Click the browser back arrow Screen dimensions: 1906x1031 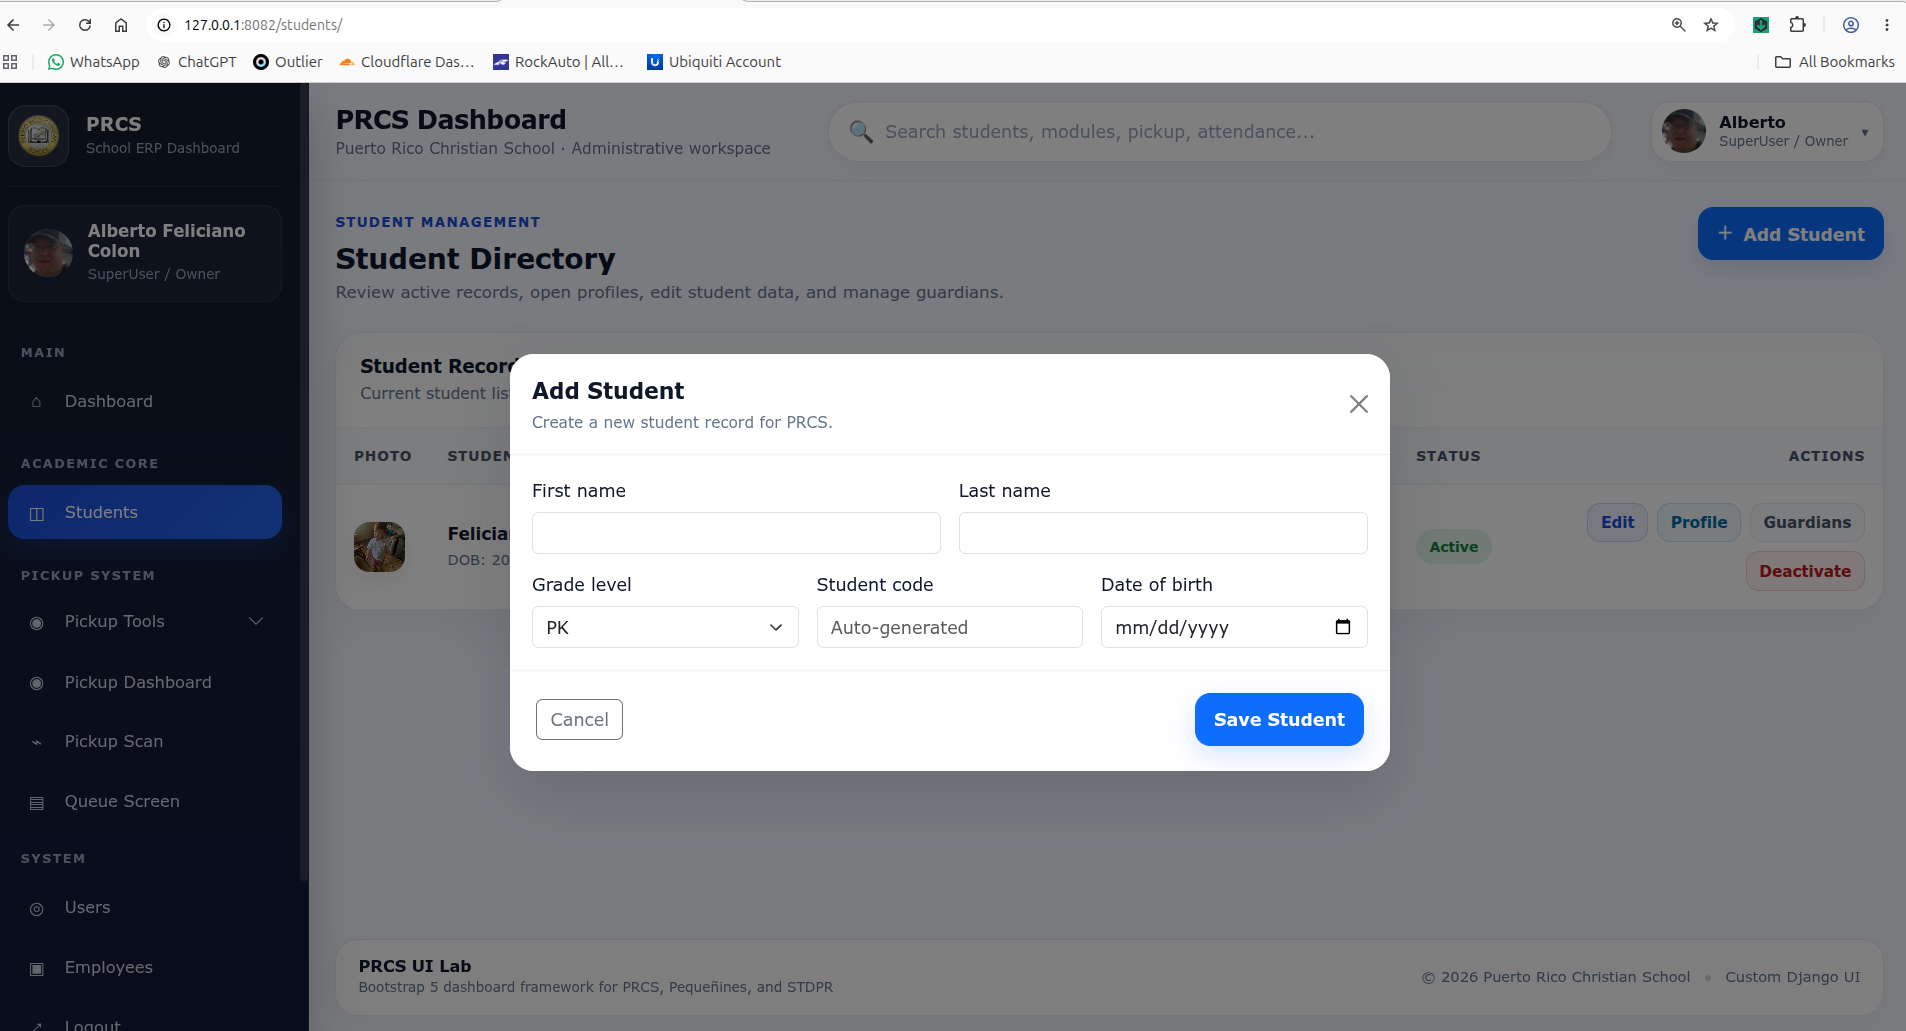pyautogui.click(x=14, y=25)
